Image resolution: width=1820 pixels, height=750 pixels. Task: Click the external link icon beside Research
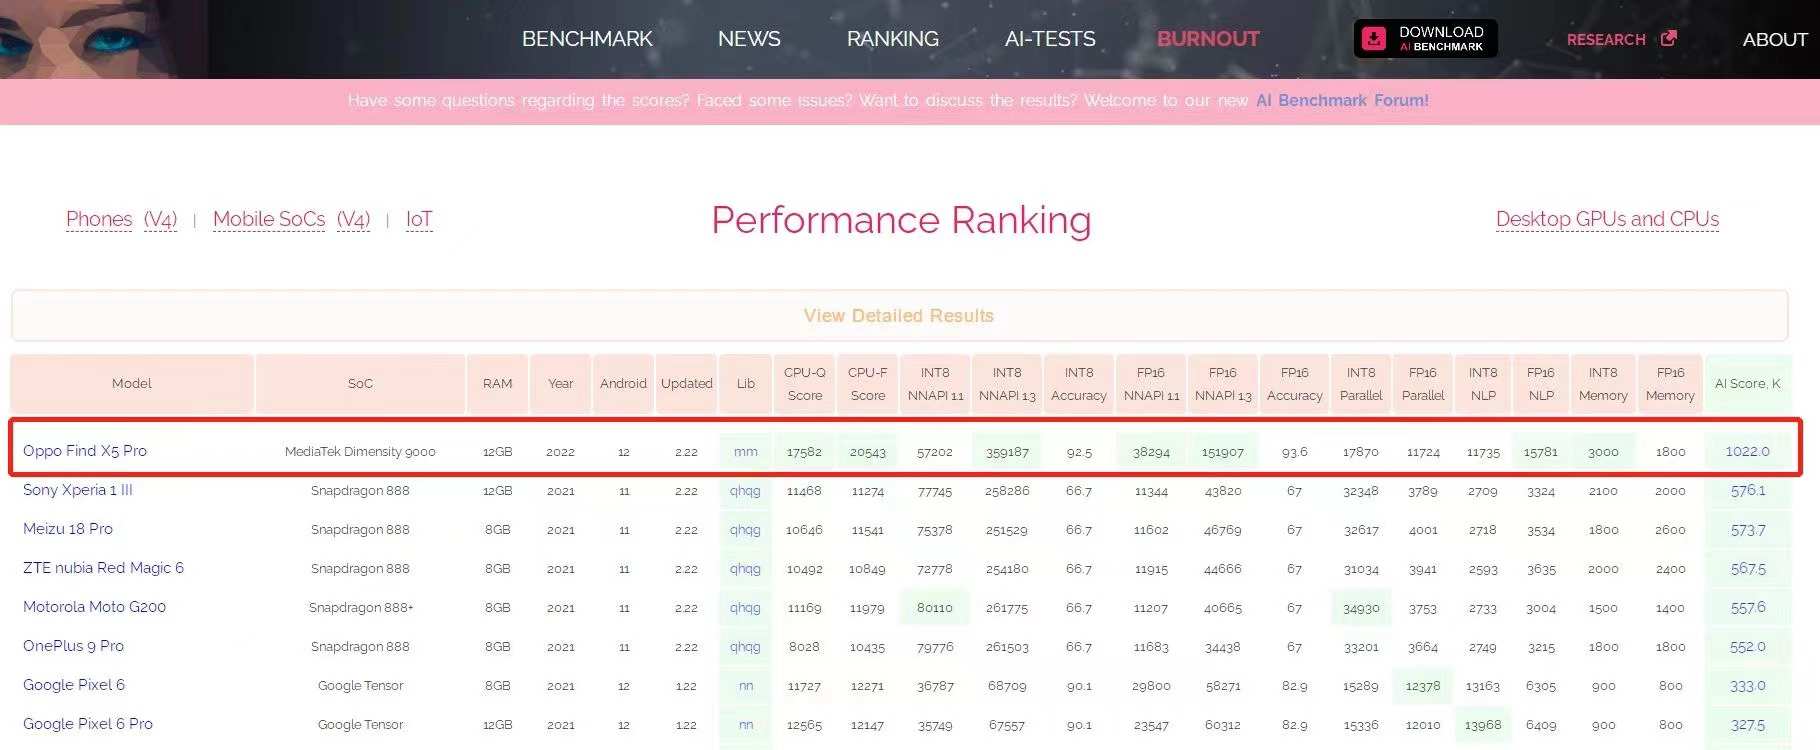click(x=1668, y=39)
